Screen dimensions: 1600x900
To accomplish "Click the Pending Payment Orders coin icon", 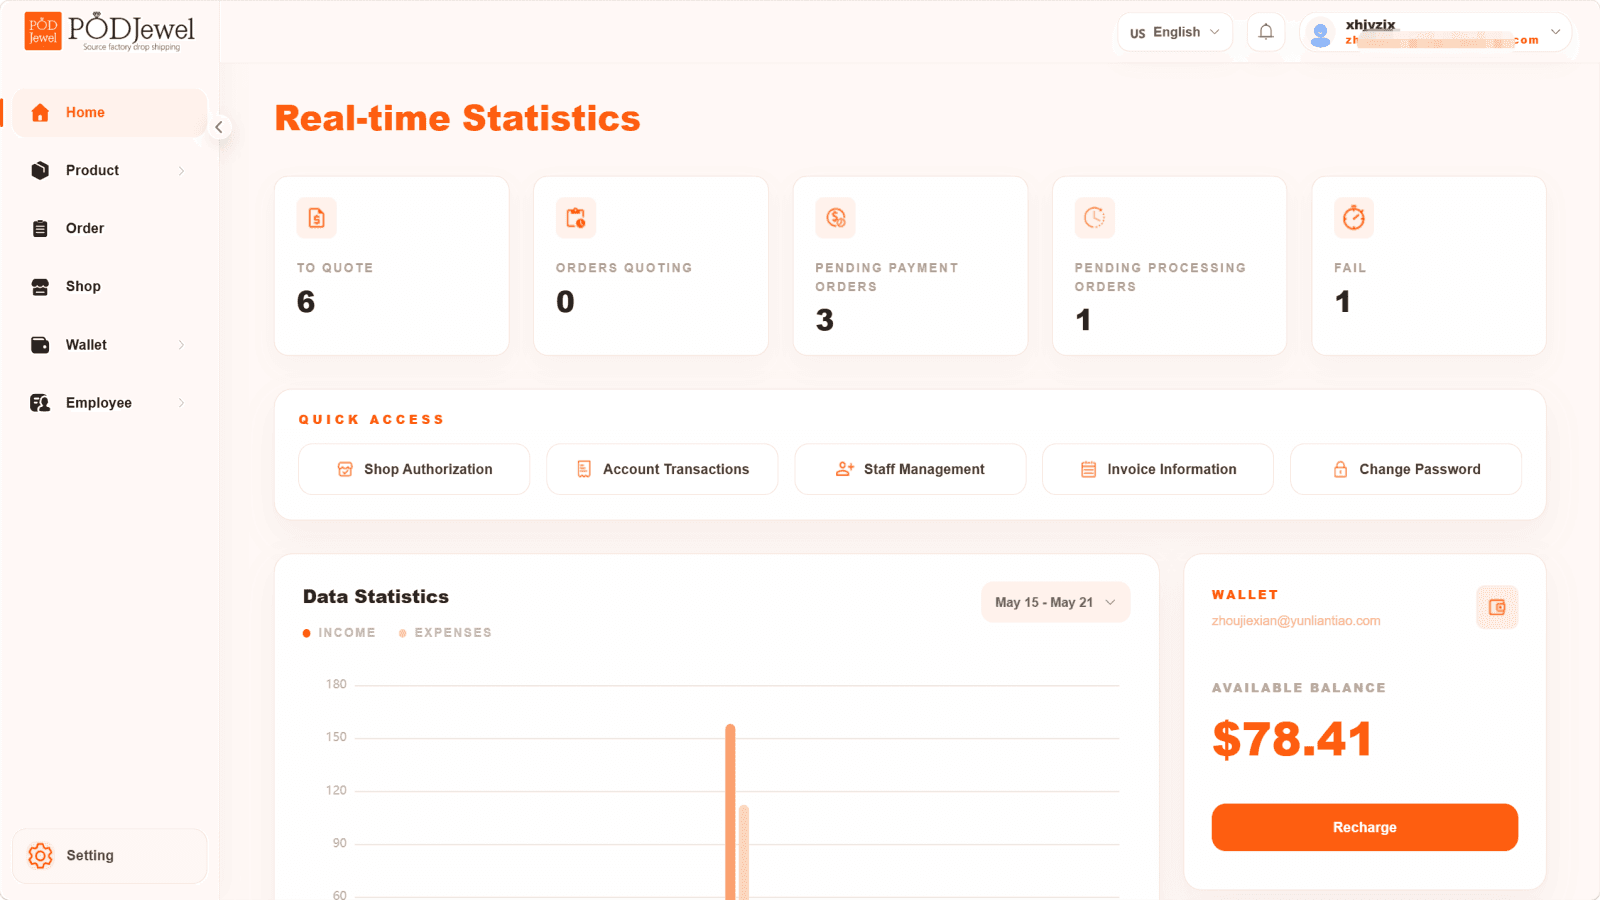I will pyautogui.click(x=835, y=218).
